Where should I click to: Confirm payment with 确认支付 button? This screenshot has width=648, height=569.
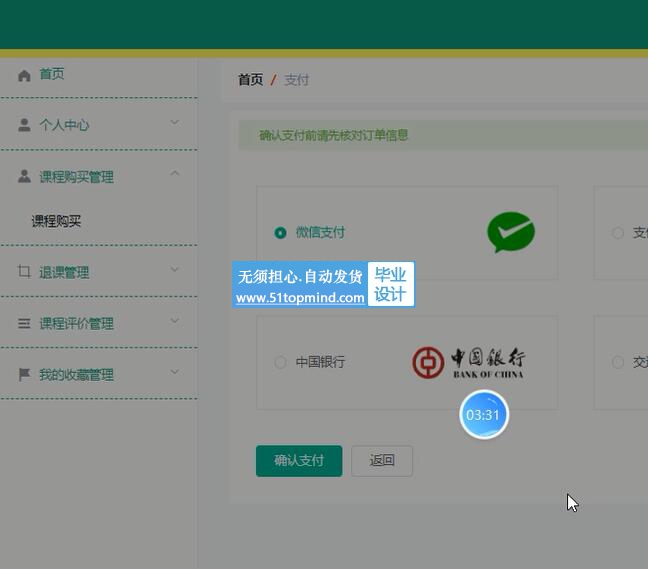299,461
